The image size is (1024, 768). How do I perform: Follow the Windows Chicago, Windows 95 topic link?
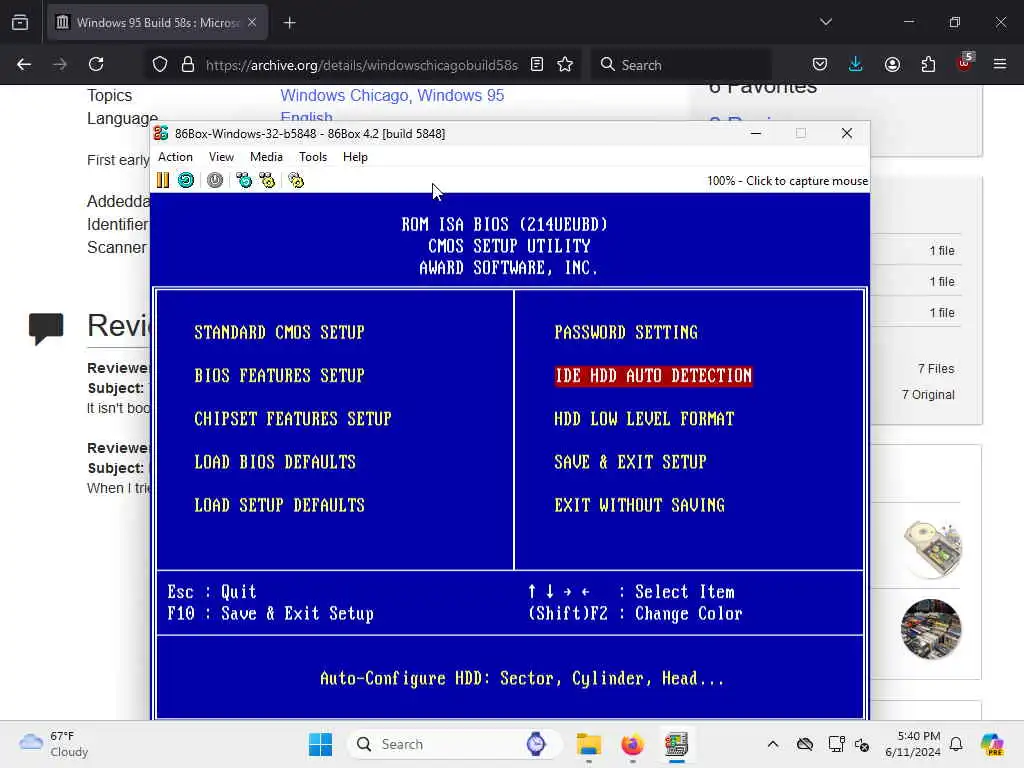pos(392,95)
